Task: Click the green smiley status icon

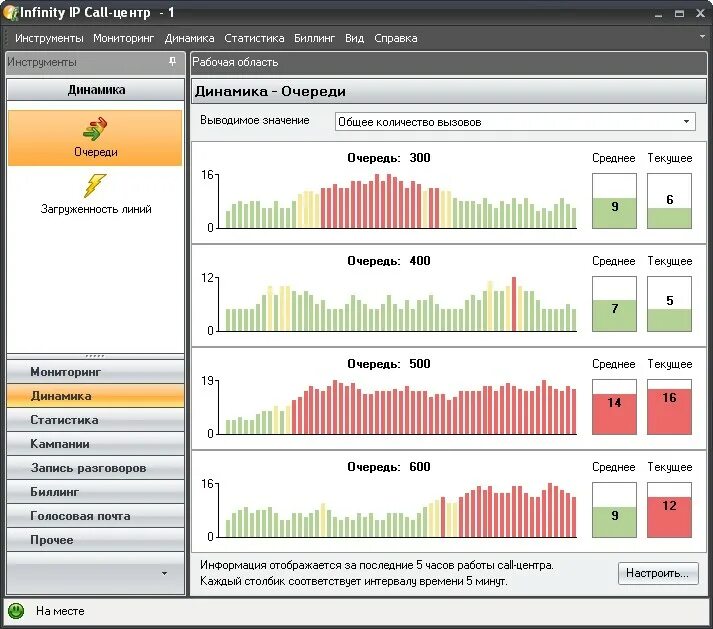Action: (16, 610)
